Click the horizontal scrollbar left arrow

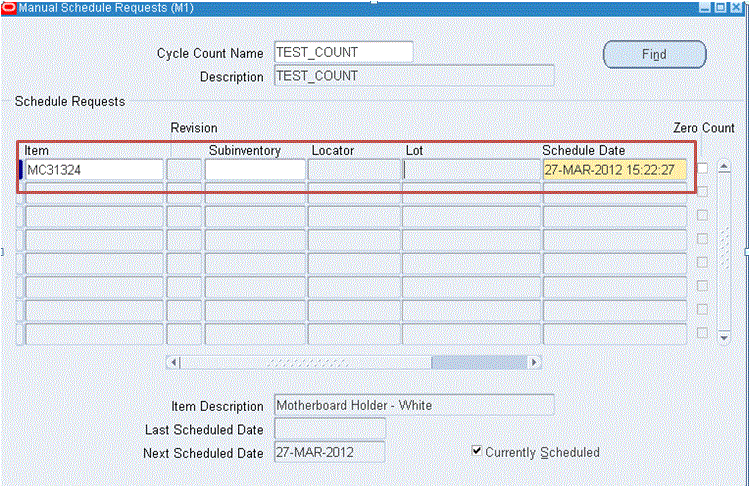click(x=173, y=362)
